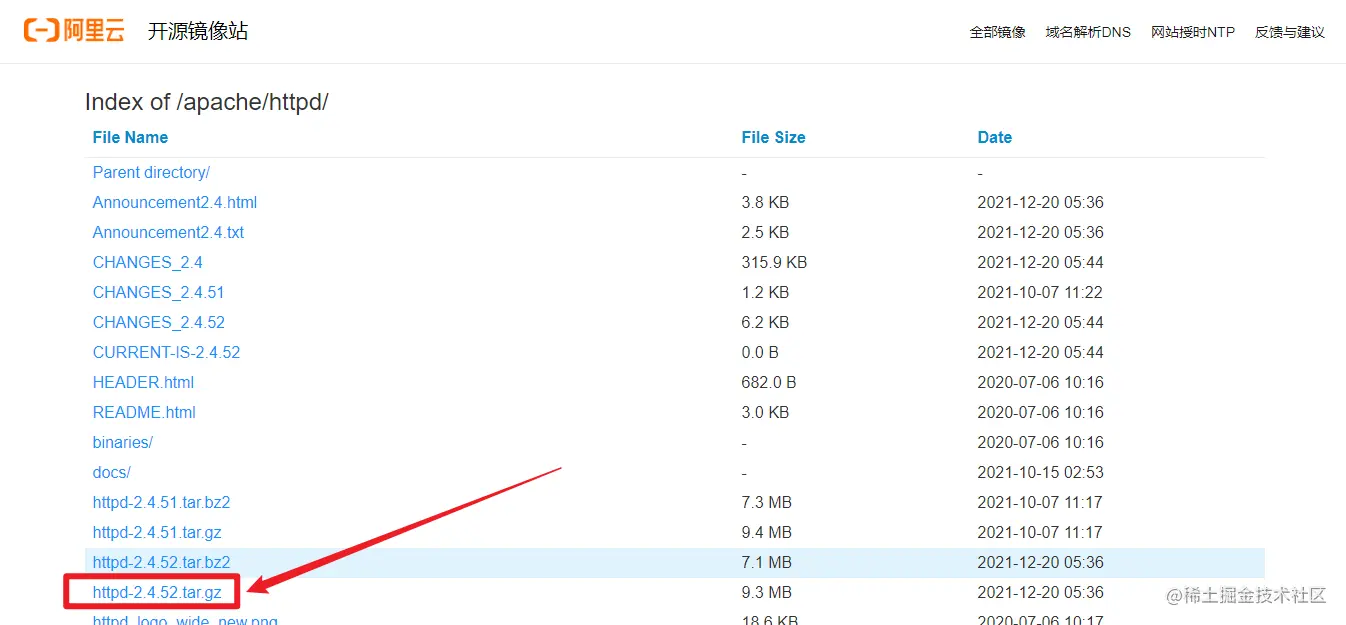1346x625 pixels.
Task: Open the 开源镜像站 site title
Action: click(x=198, y=31)
